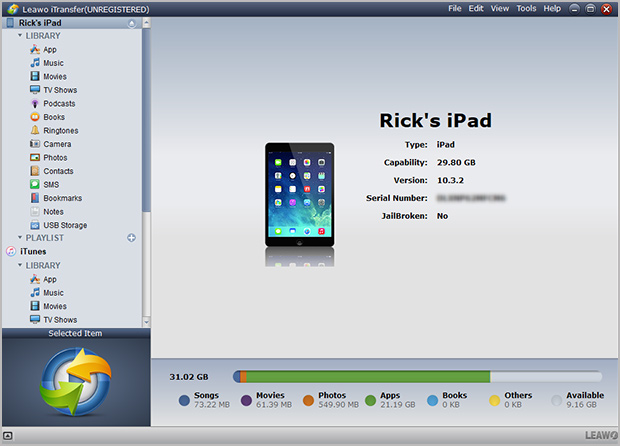
Task: Open the Notes icon
Action: (x=35, y=212)
